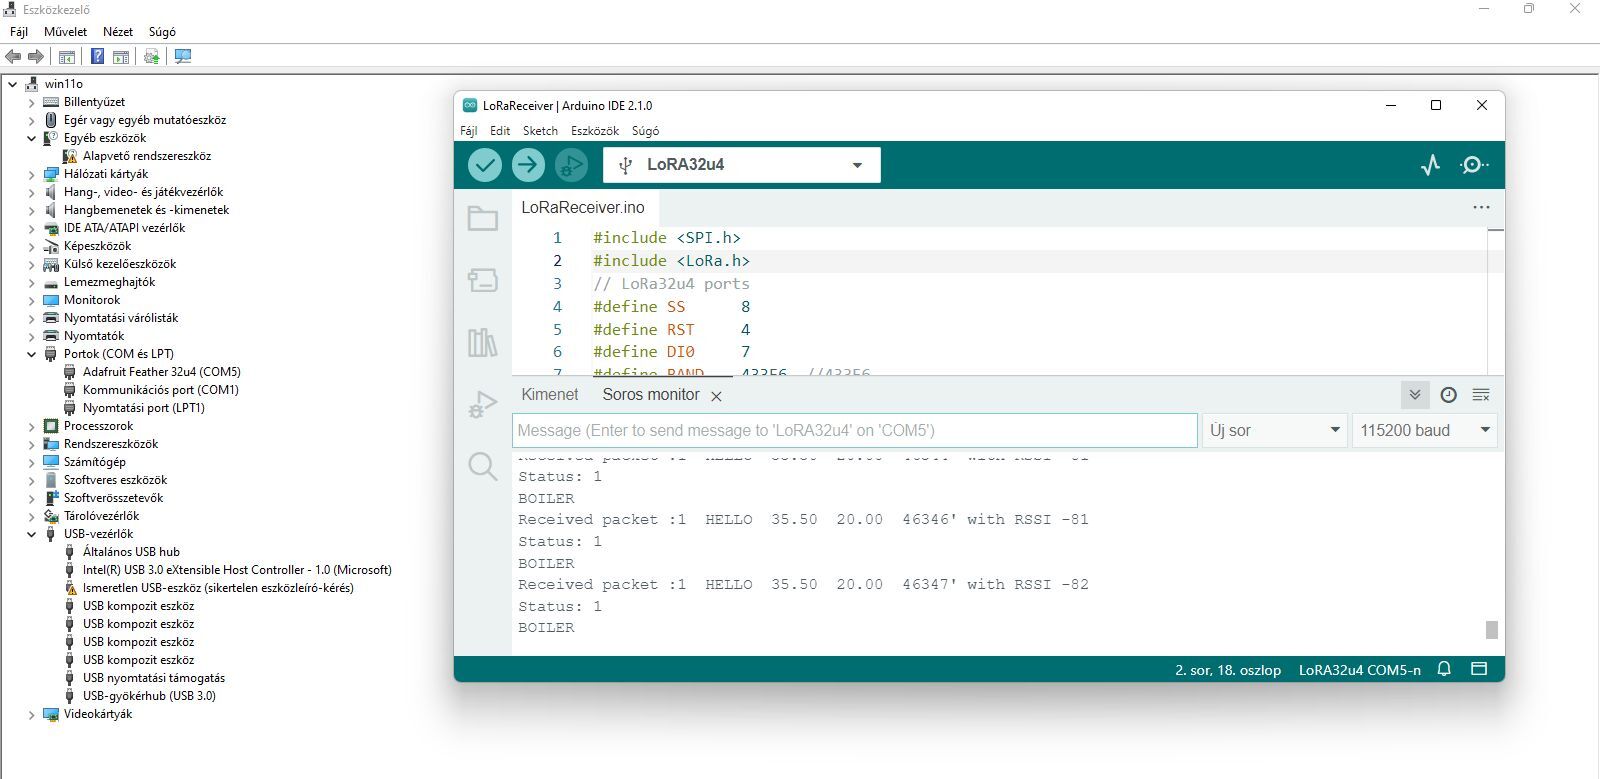Click the printer-like update driver toolbar icon
The width and height of the screenshot is (1600, 779).
click(x=151, y=57)
